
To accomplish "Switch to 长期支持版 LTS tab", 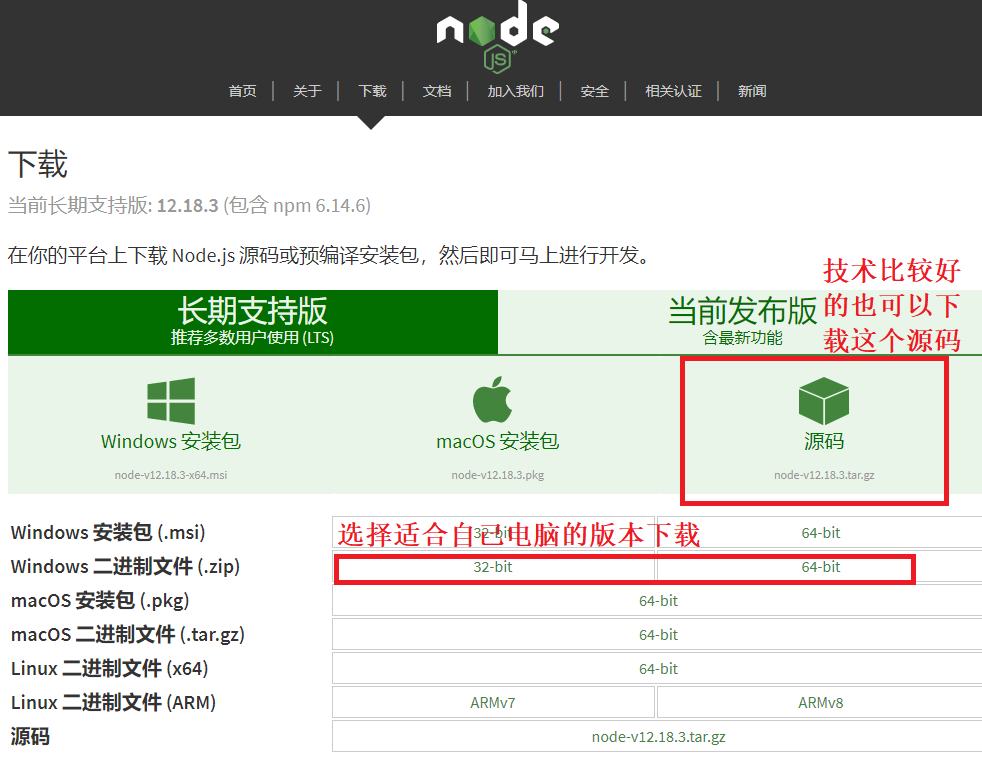I will [x=252, y=322].
